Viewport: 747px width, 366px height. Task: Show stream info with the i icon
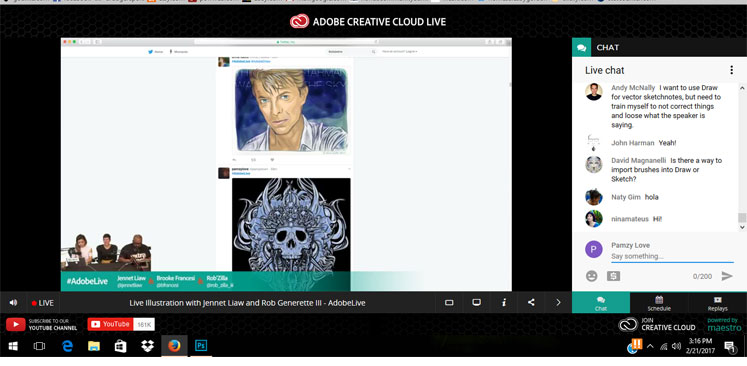(x=504, y=303)
